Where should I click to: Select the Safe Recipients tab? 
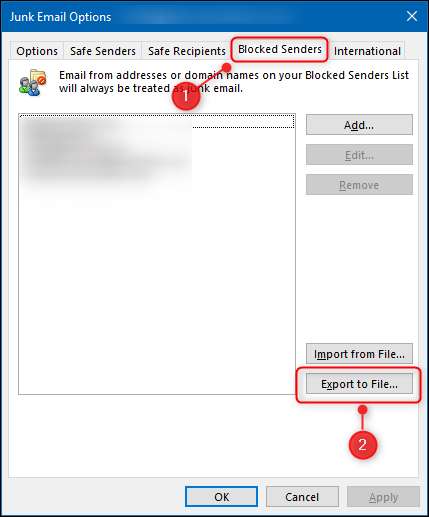click(x=187, y=51)
